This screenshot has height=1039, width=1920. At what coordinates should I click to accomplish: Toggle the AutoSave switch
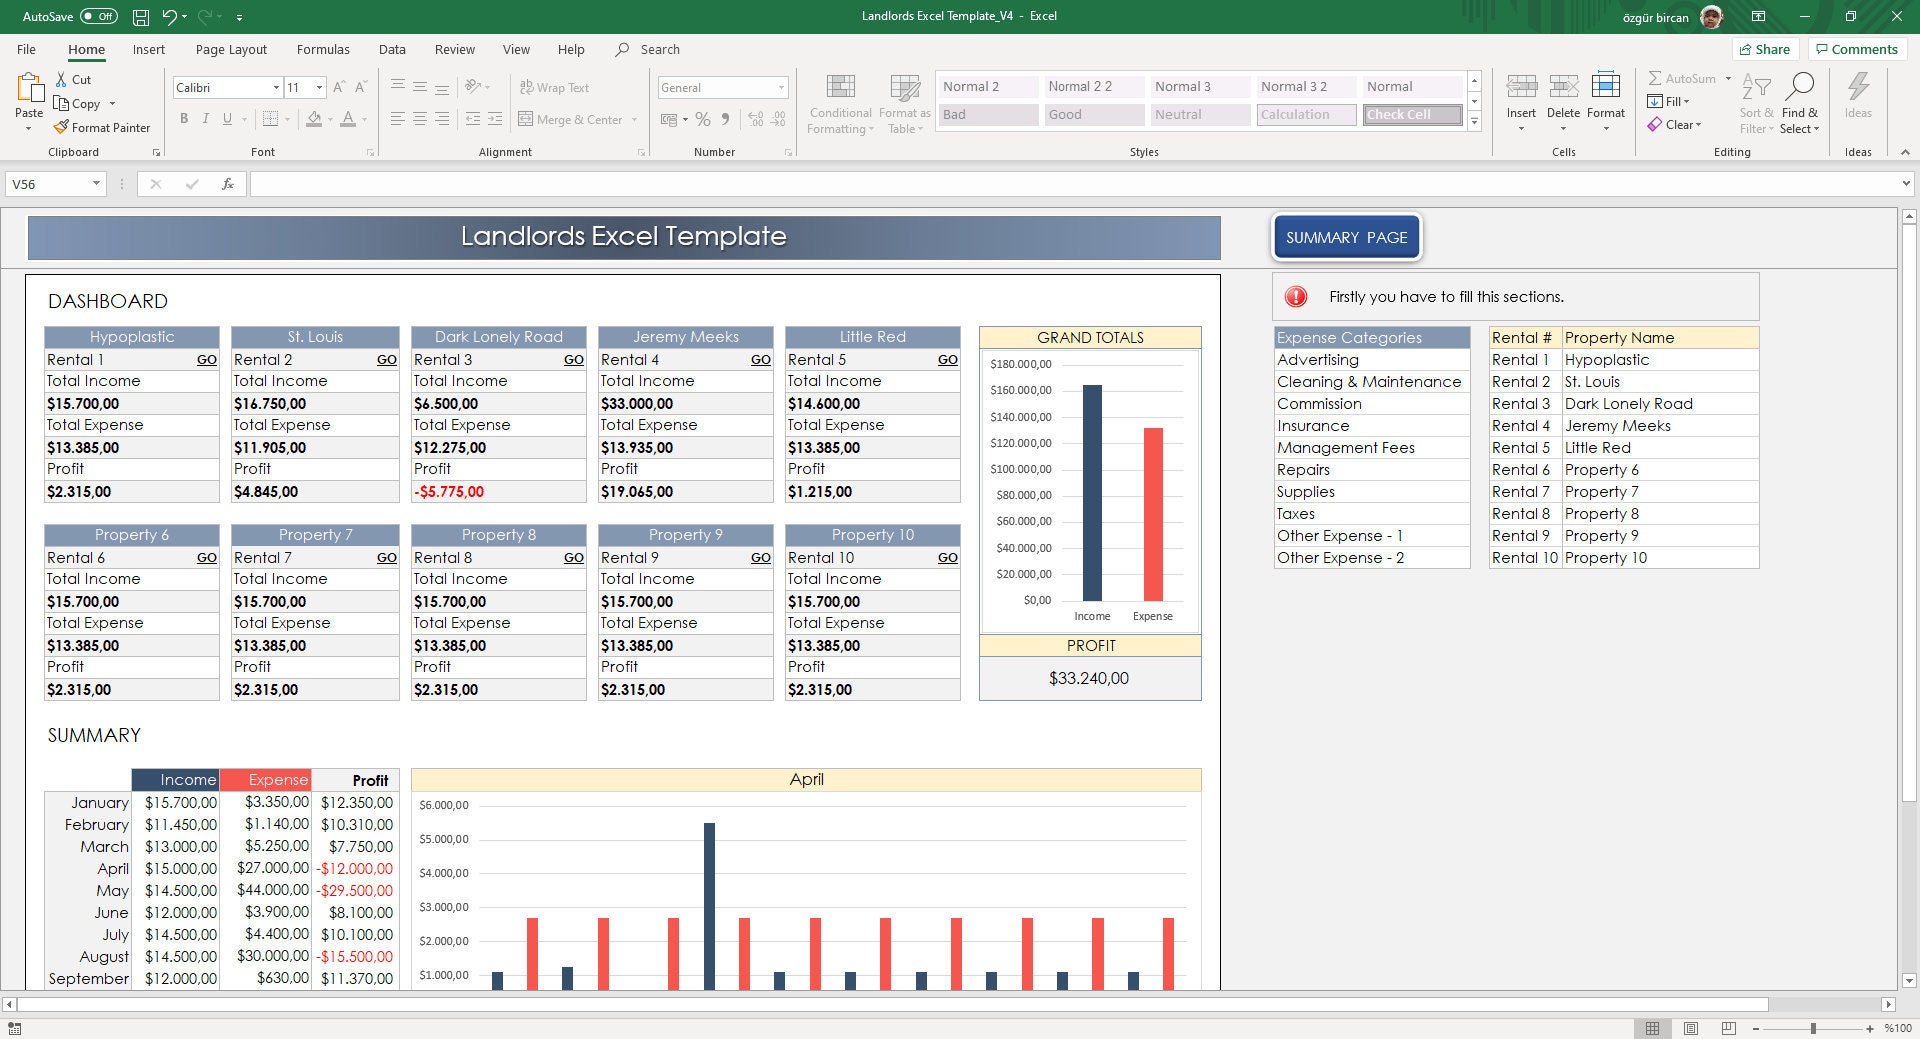tap(98, 16)
